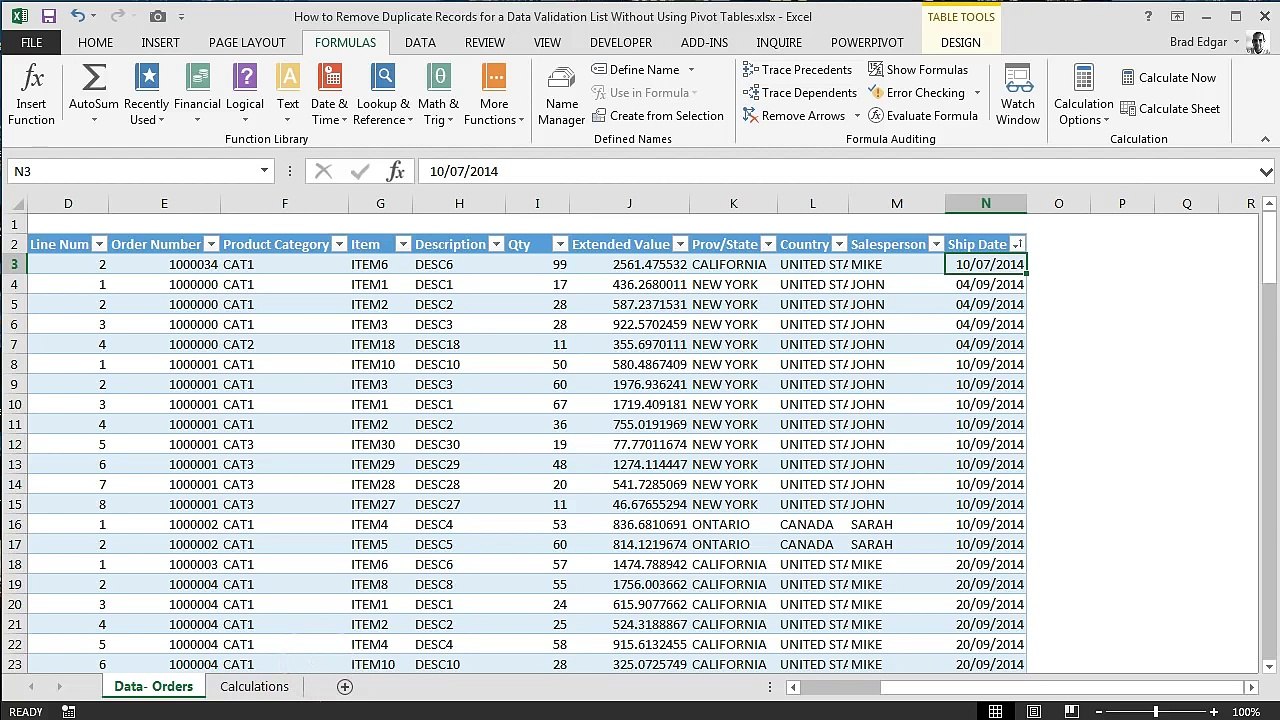This screenshot has width=1280, height=720.
Task: Click Trace Precedents
Action: coord(798,70)
